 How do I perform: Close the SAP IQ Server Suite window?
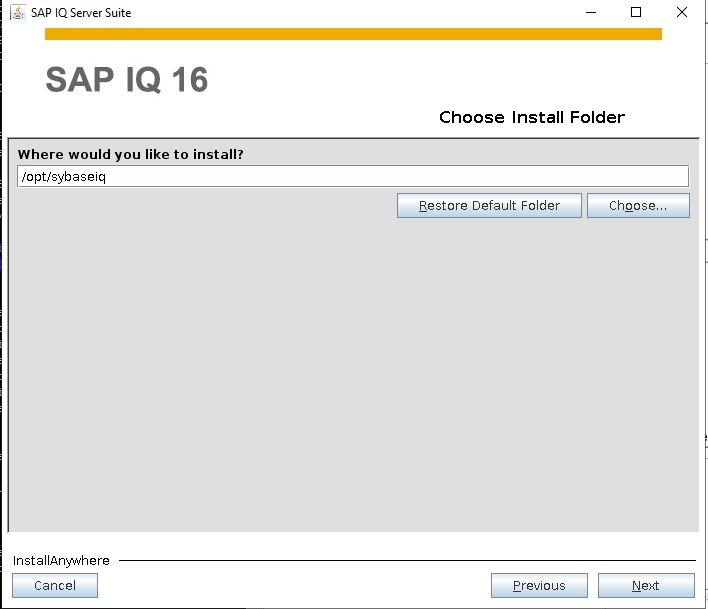coord(682,13)
